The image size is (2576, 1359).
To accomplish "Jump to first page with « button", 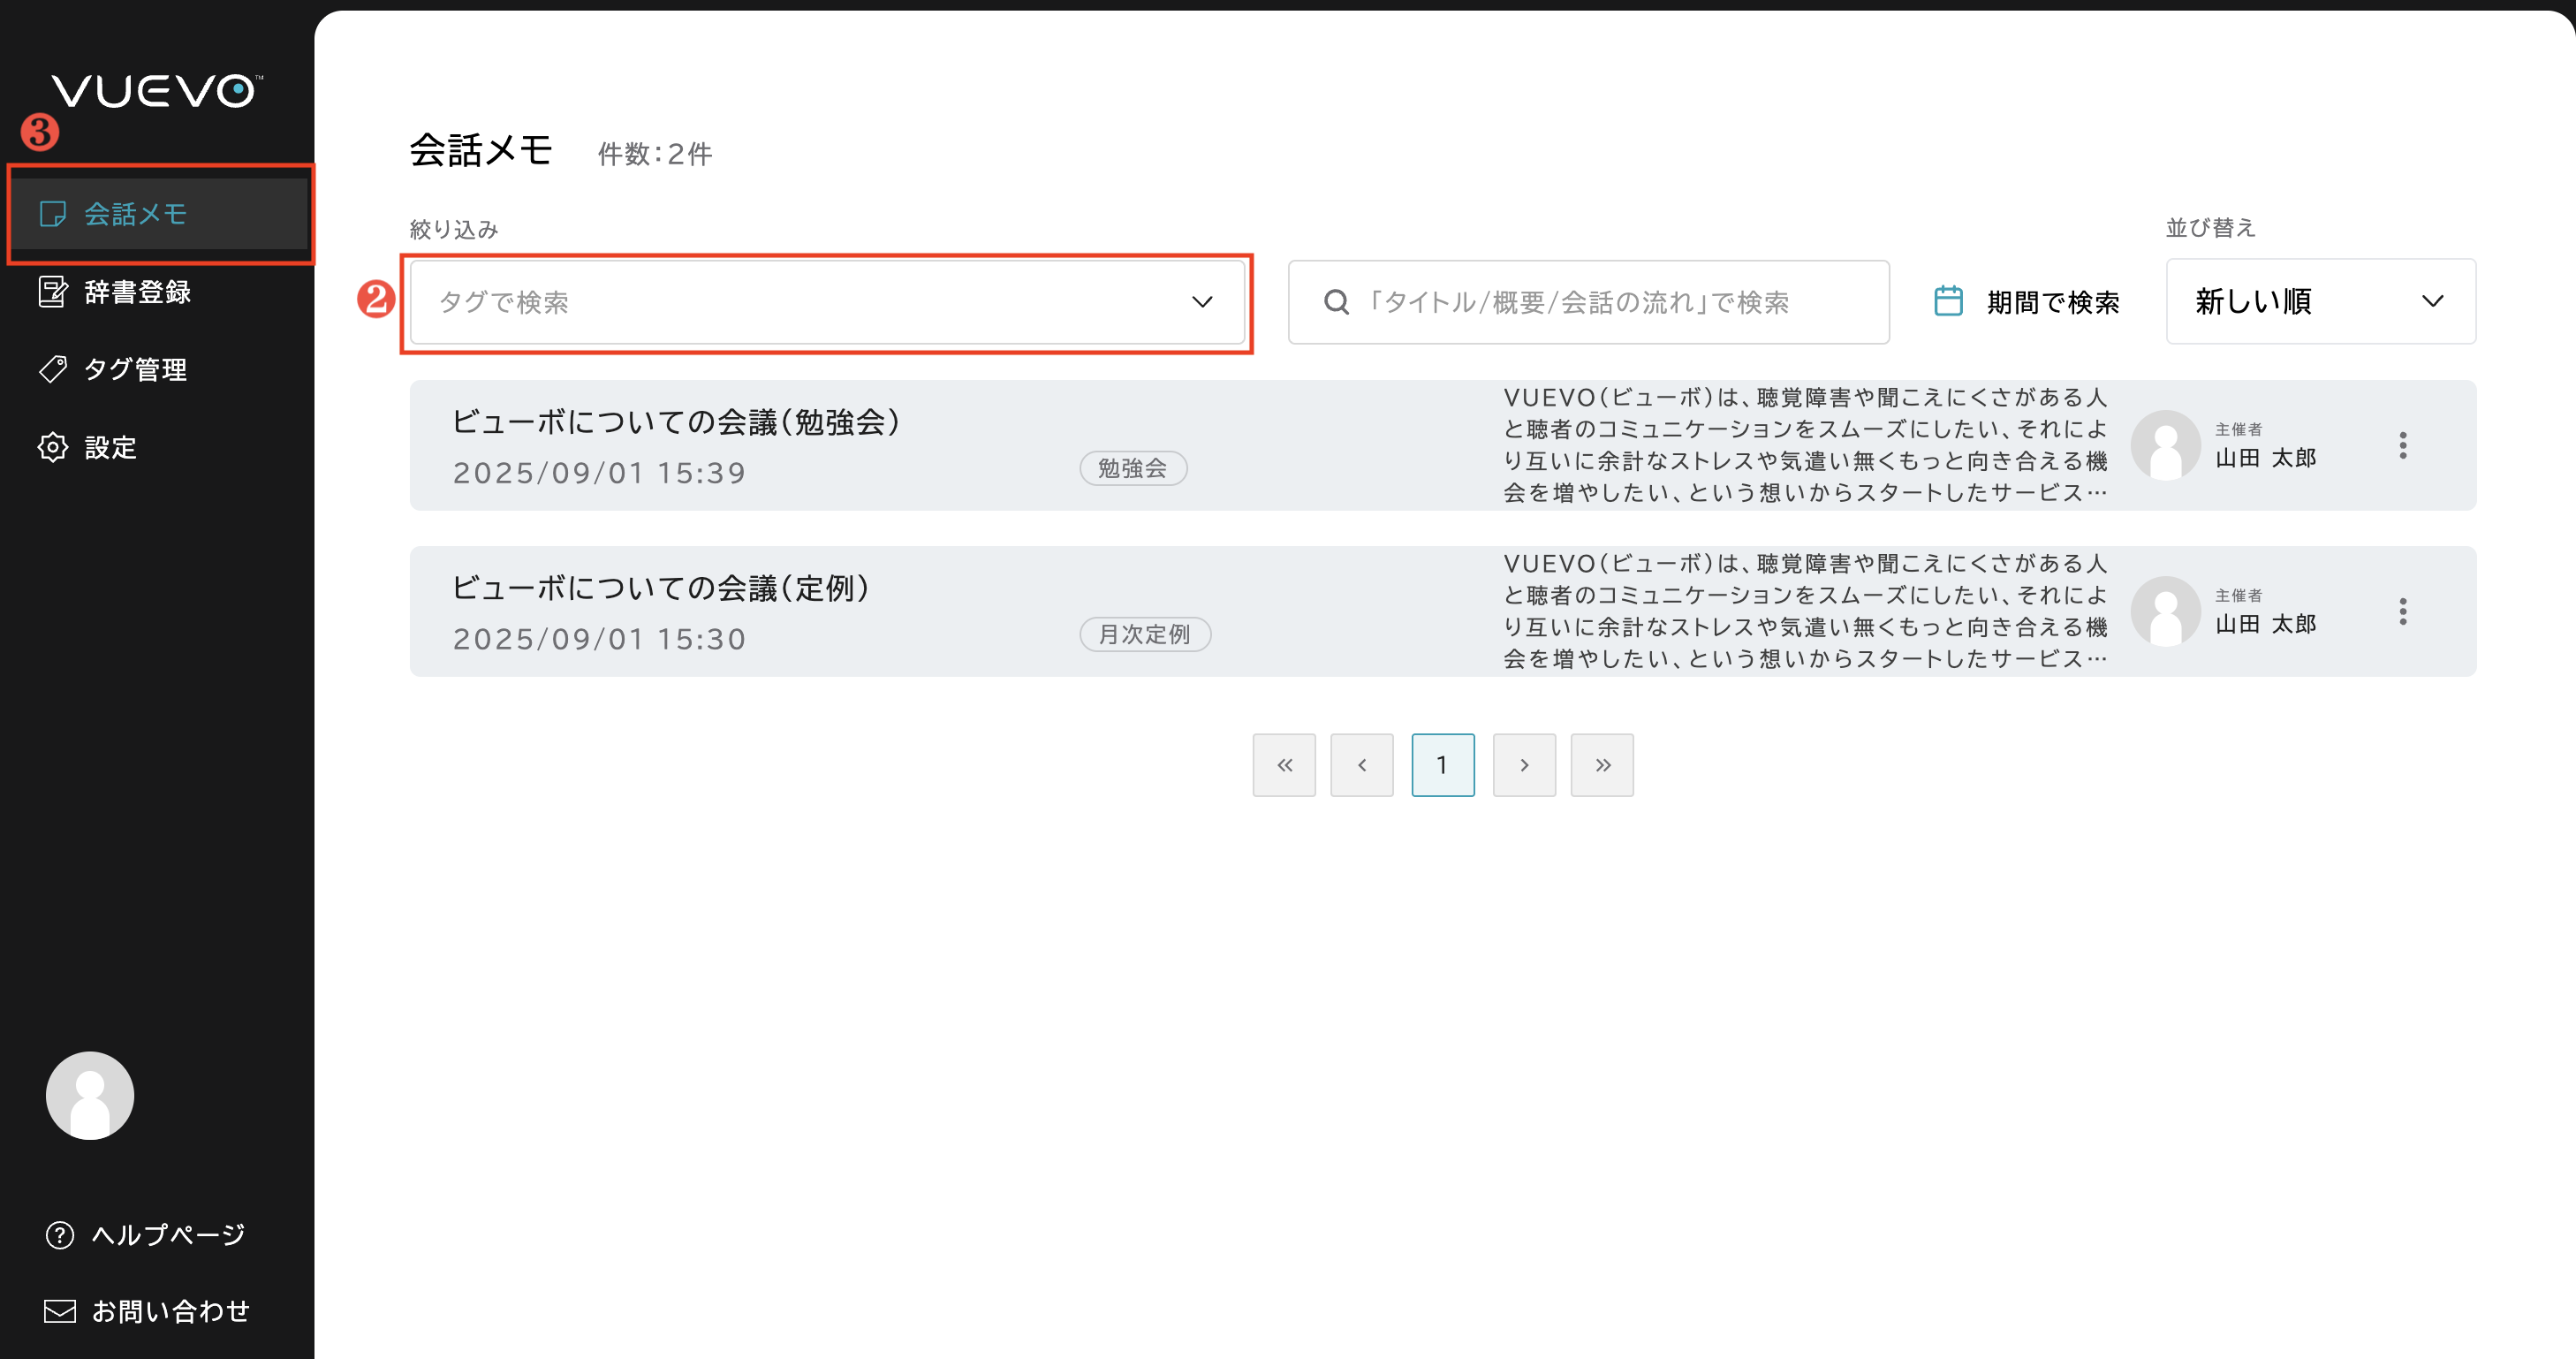I will pos(1284,765).
